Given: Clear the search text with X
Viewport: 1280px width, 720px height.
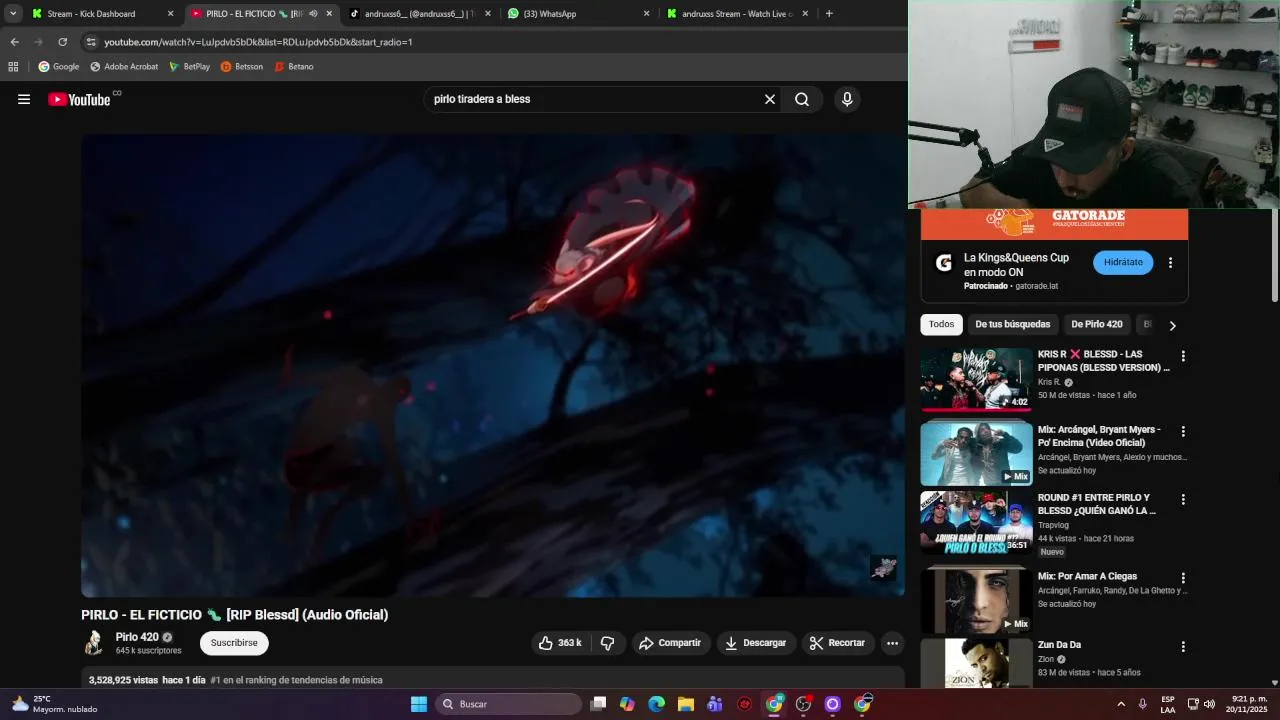Looking at the screenshot, I should (x=770, y=99).
